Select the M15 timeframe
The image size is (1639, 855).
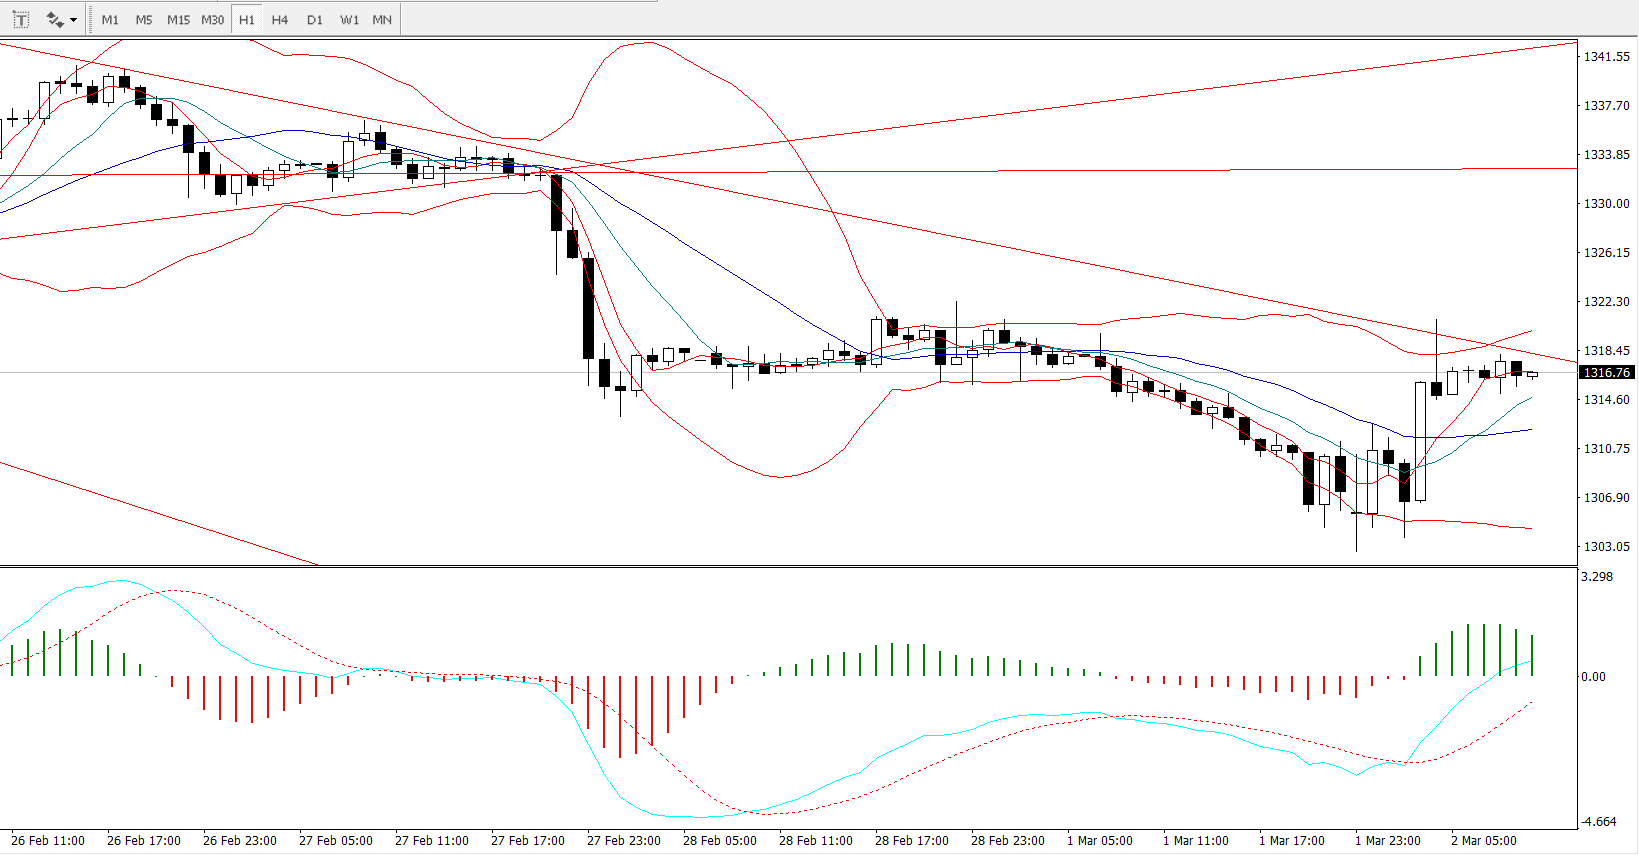pos(178,20)
